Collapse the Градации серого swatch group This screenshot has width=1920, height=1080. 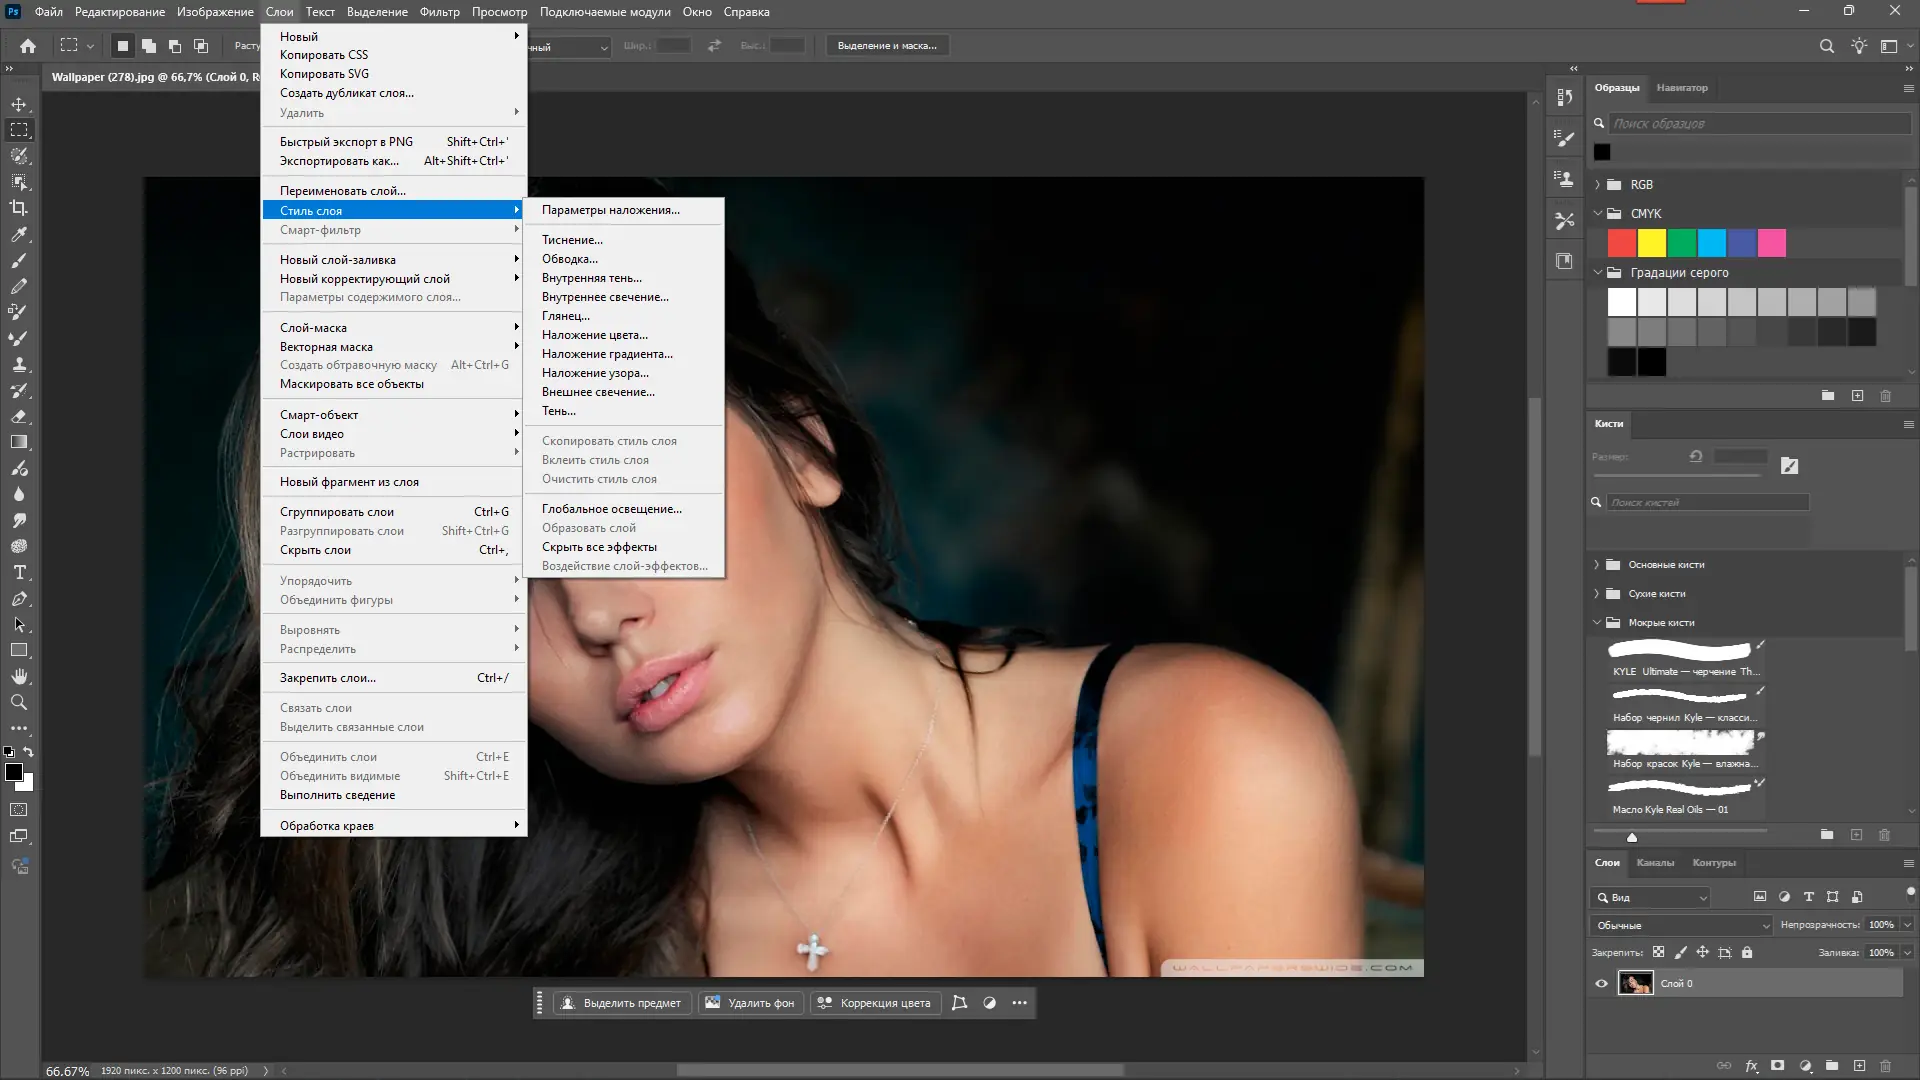[1597, 272]
